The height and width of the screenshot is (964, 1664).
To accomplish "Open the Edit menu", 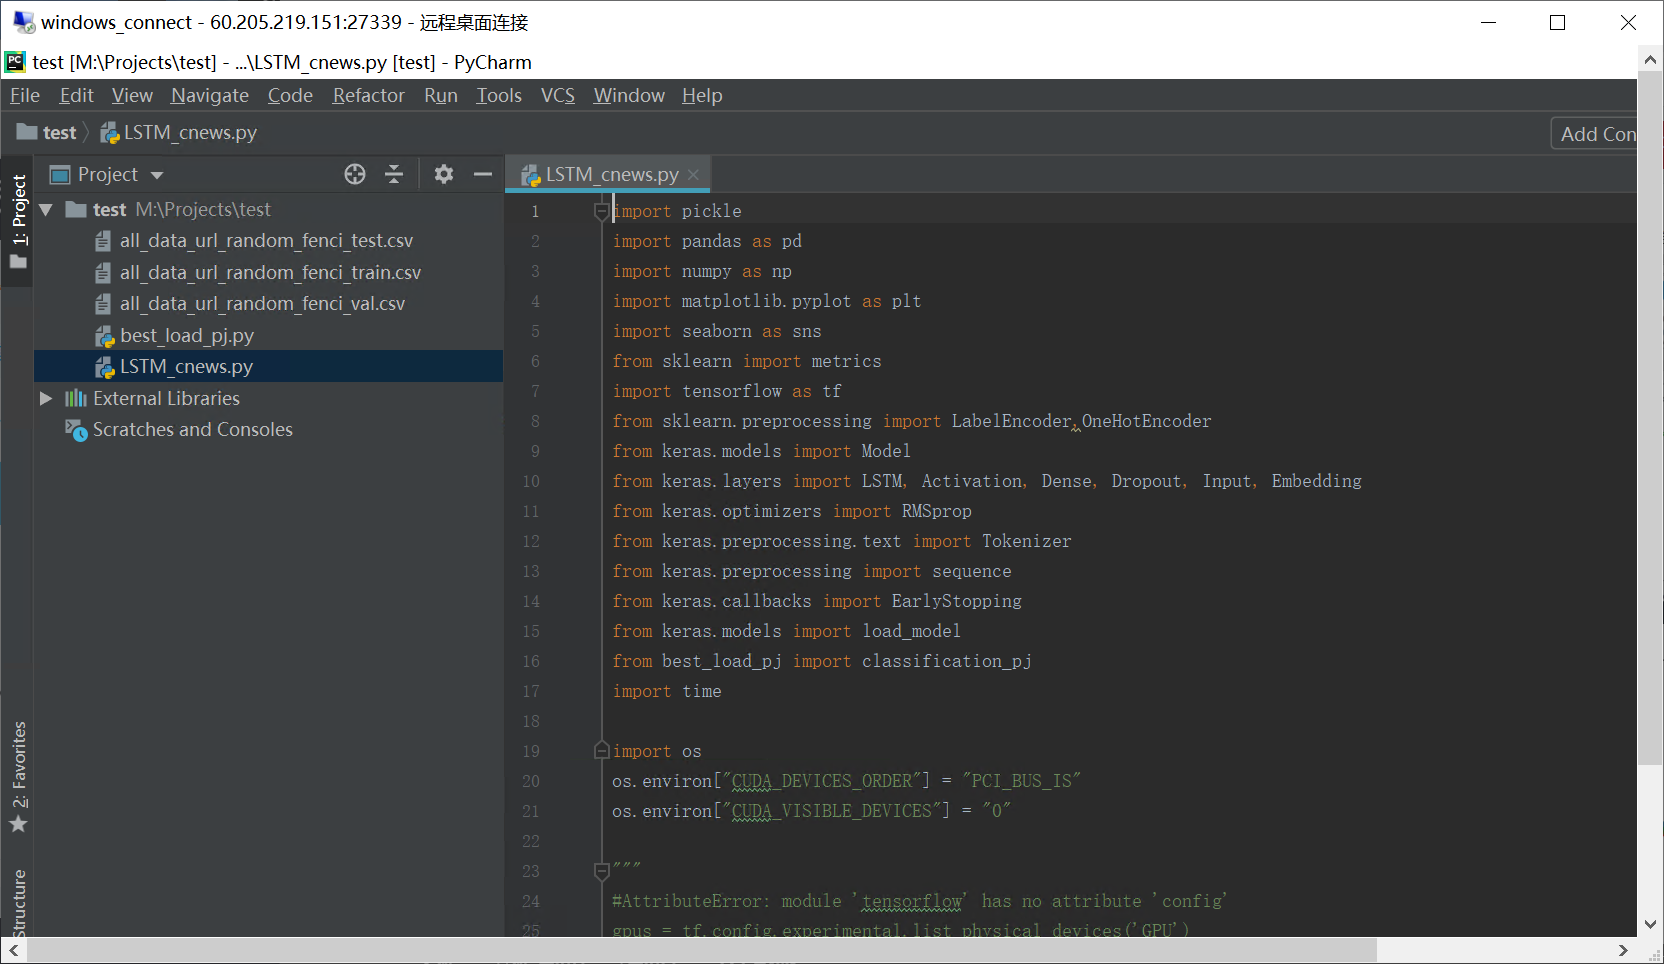I will tap(76, 95).
